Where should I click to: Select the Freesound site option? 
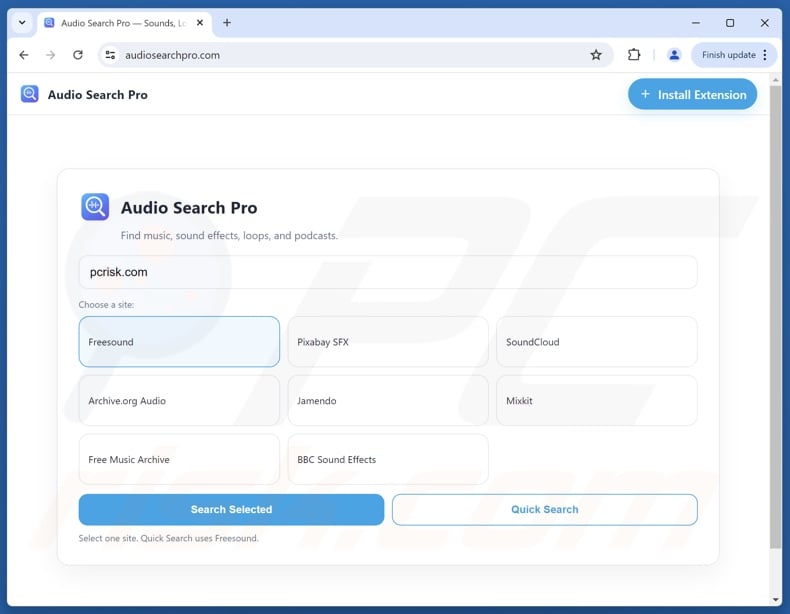(179, 342)
